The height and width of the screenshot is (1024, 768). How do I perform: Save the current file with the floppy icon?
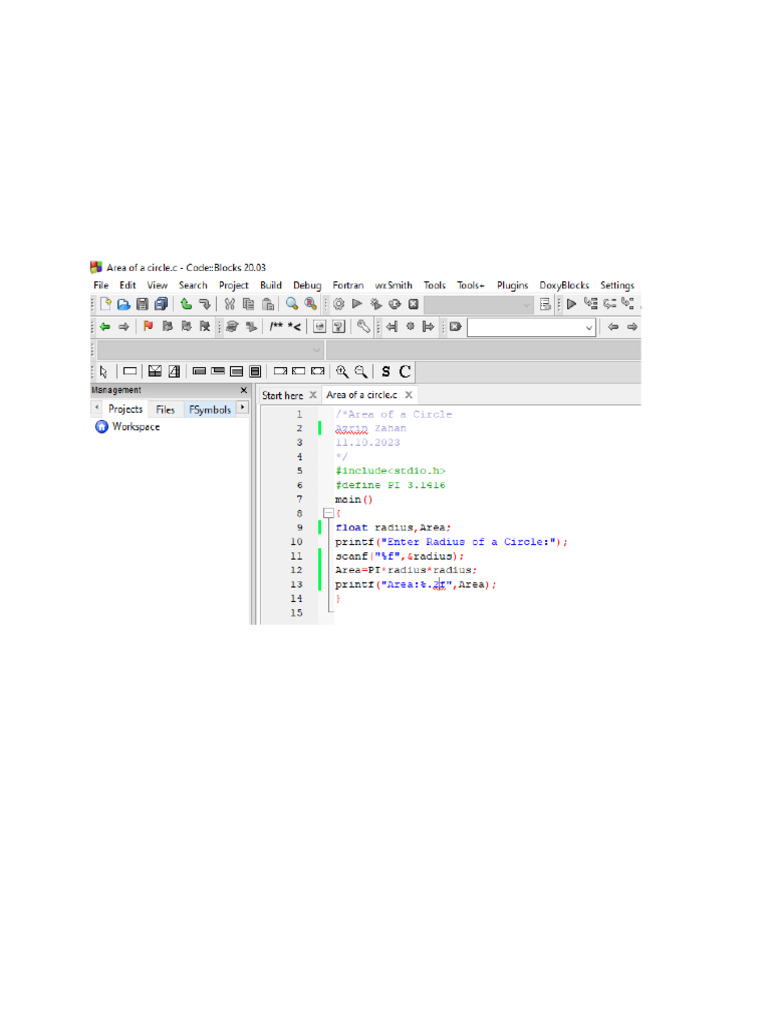tap(142, 304)
